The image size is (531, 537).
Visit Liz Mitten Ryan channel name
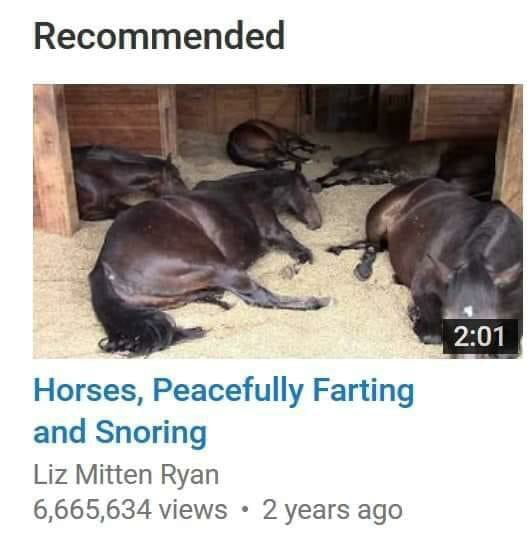click(x=126, y=475)
